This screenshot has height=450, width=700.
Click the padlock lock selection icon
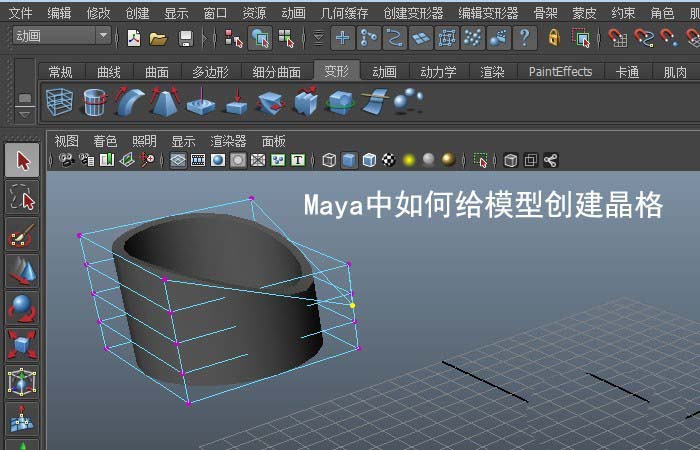(x=554, y=38)
